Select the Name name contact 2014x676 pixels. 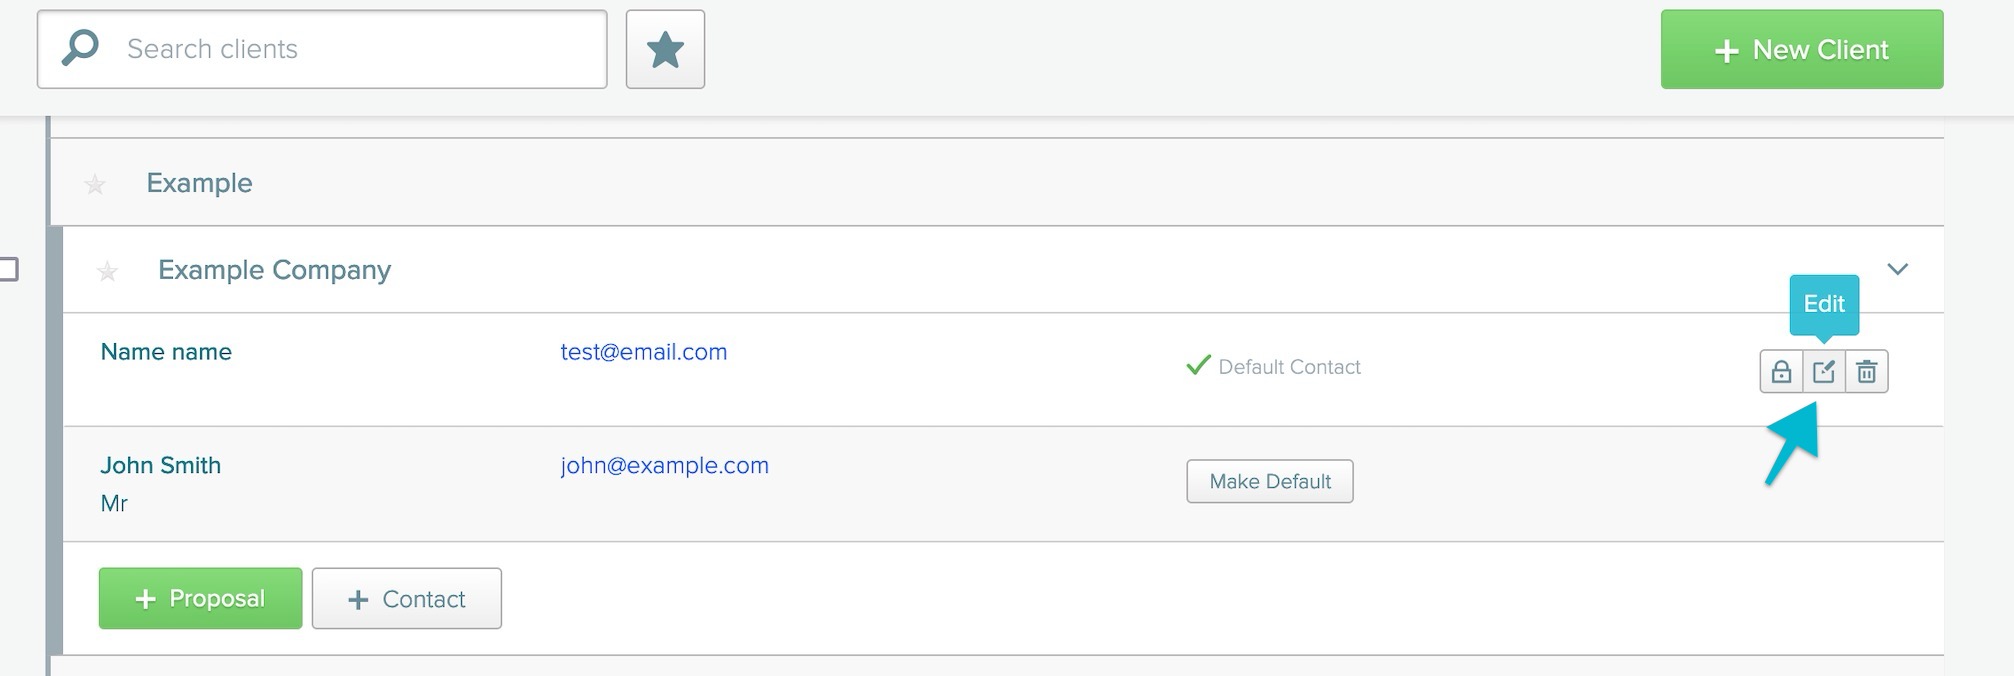[166, 352]
